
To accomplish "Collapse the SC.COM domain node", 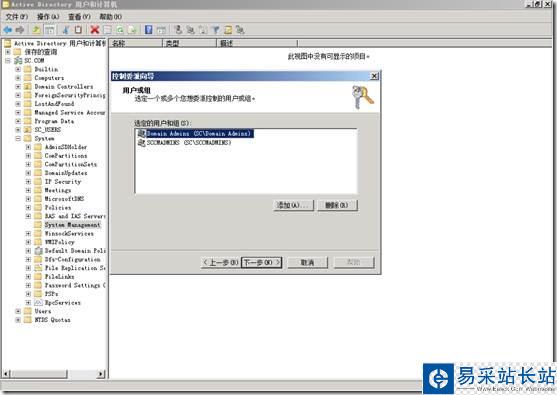I will [7, 61].
